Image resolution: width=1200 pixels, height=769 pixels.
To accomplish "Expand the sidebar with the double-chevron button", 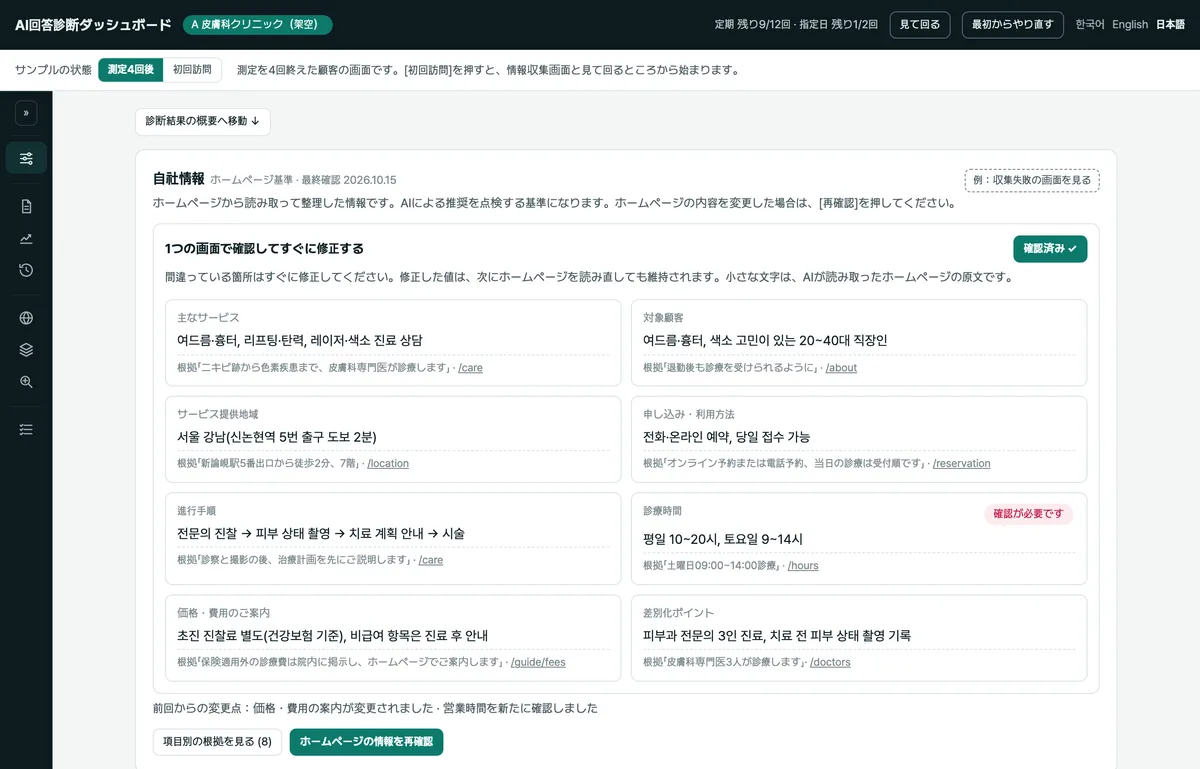I will tap(26, 113).
